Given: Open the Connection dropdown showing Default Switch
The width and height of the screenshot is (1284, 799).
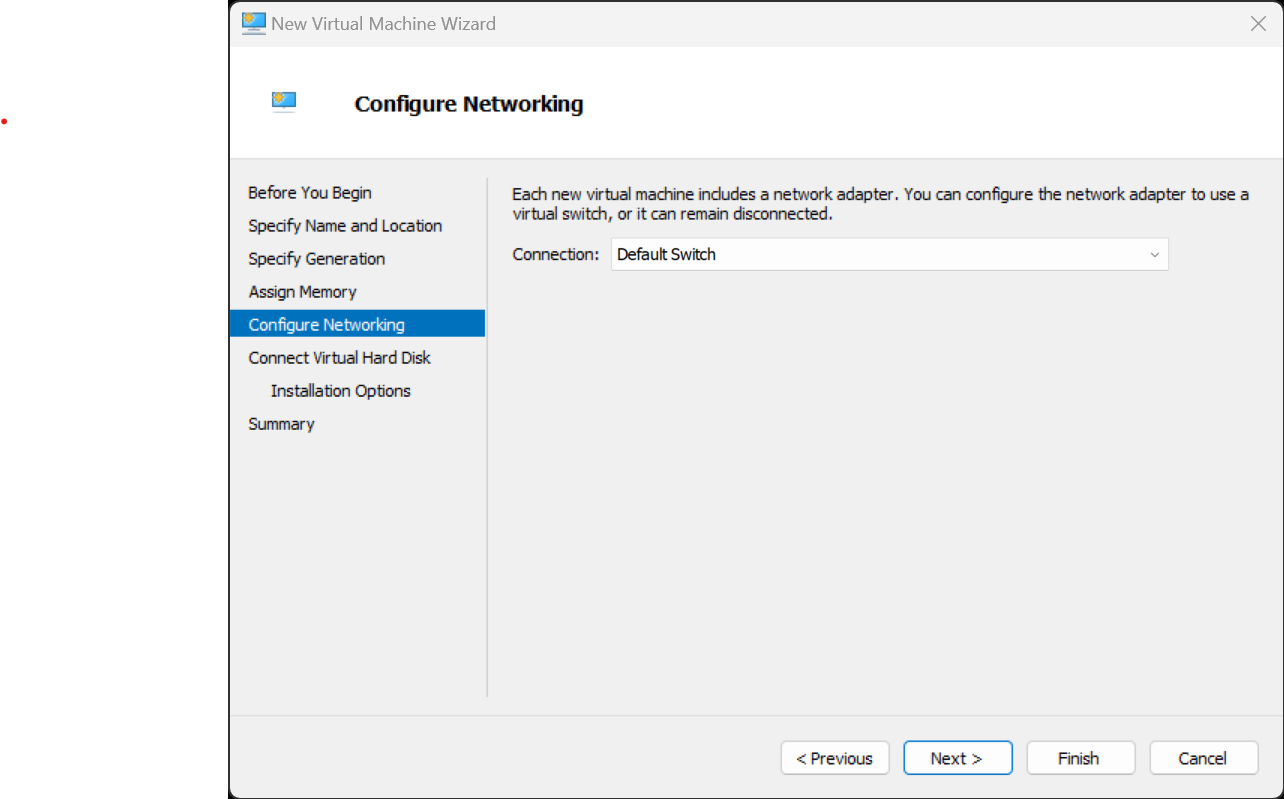Looking at the screenshot, I should point(889,254).
